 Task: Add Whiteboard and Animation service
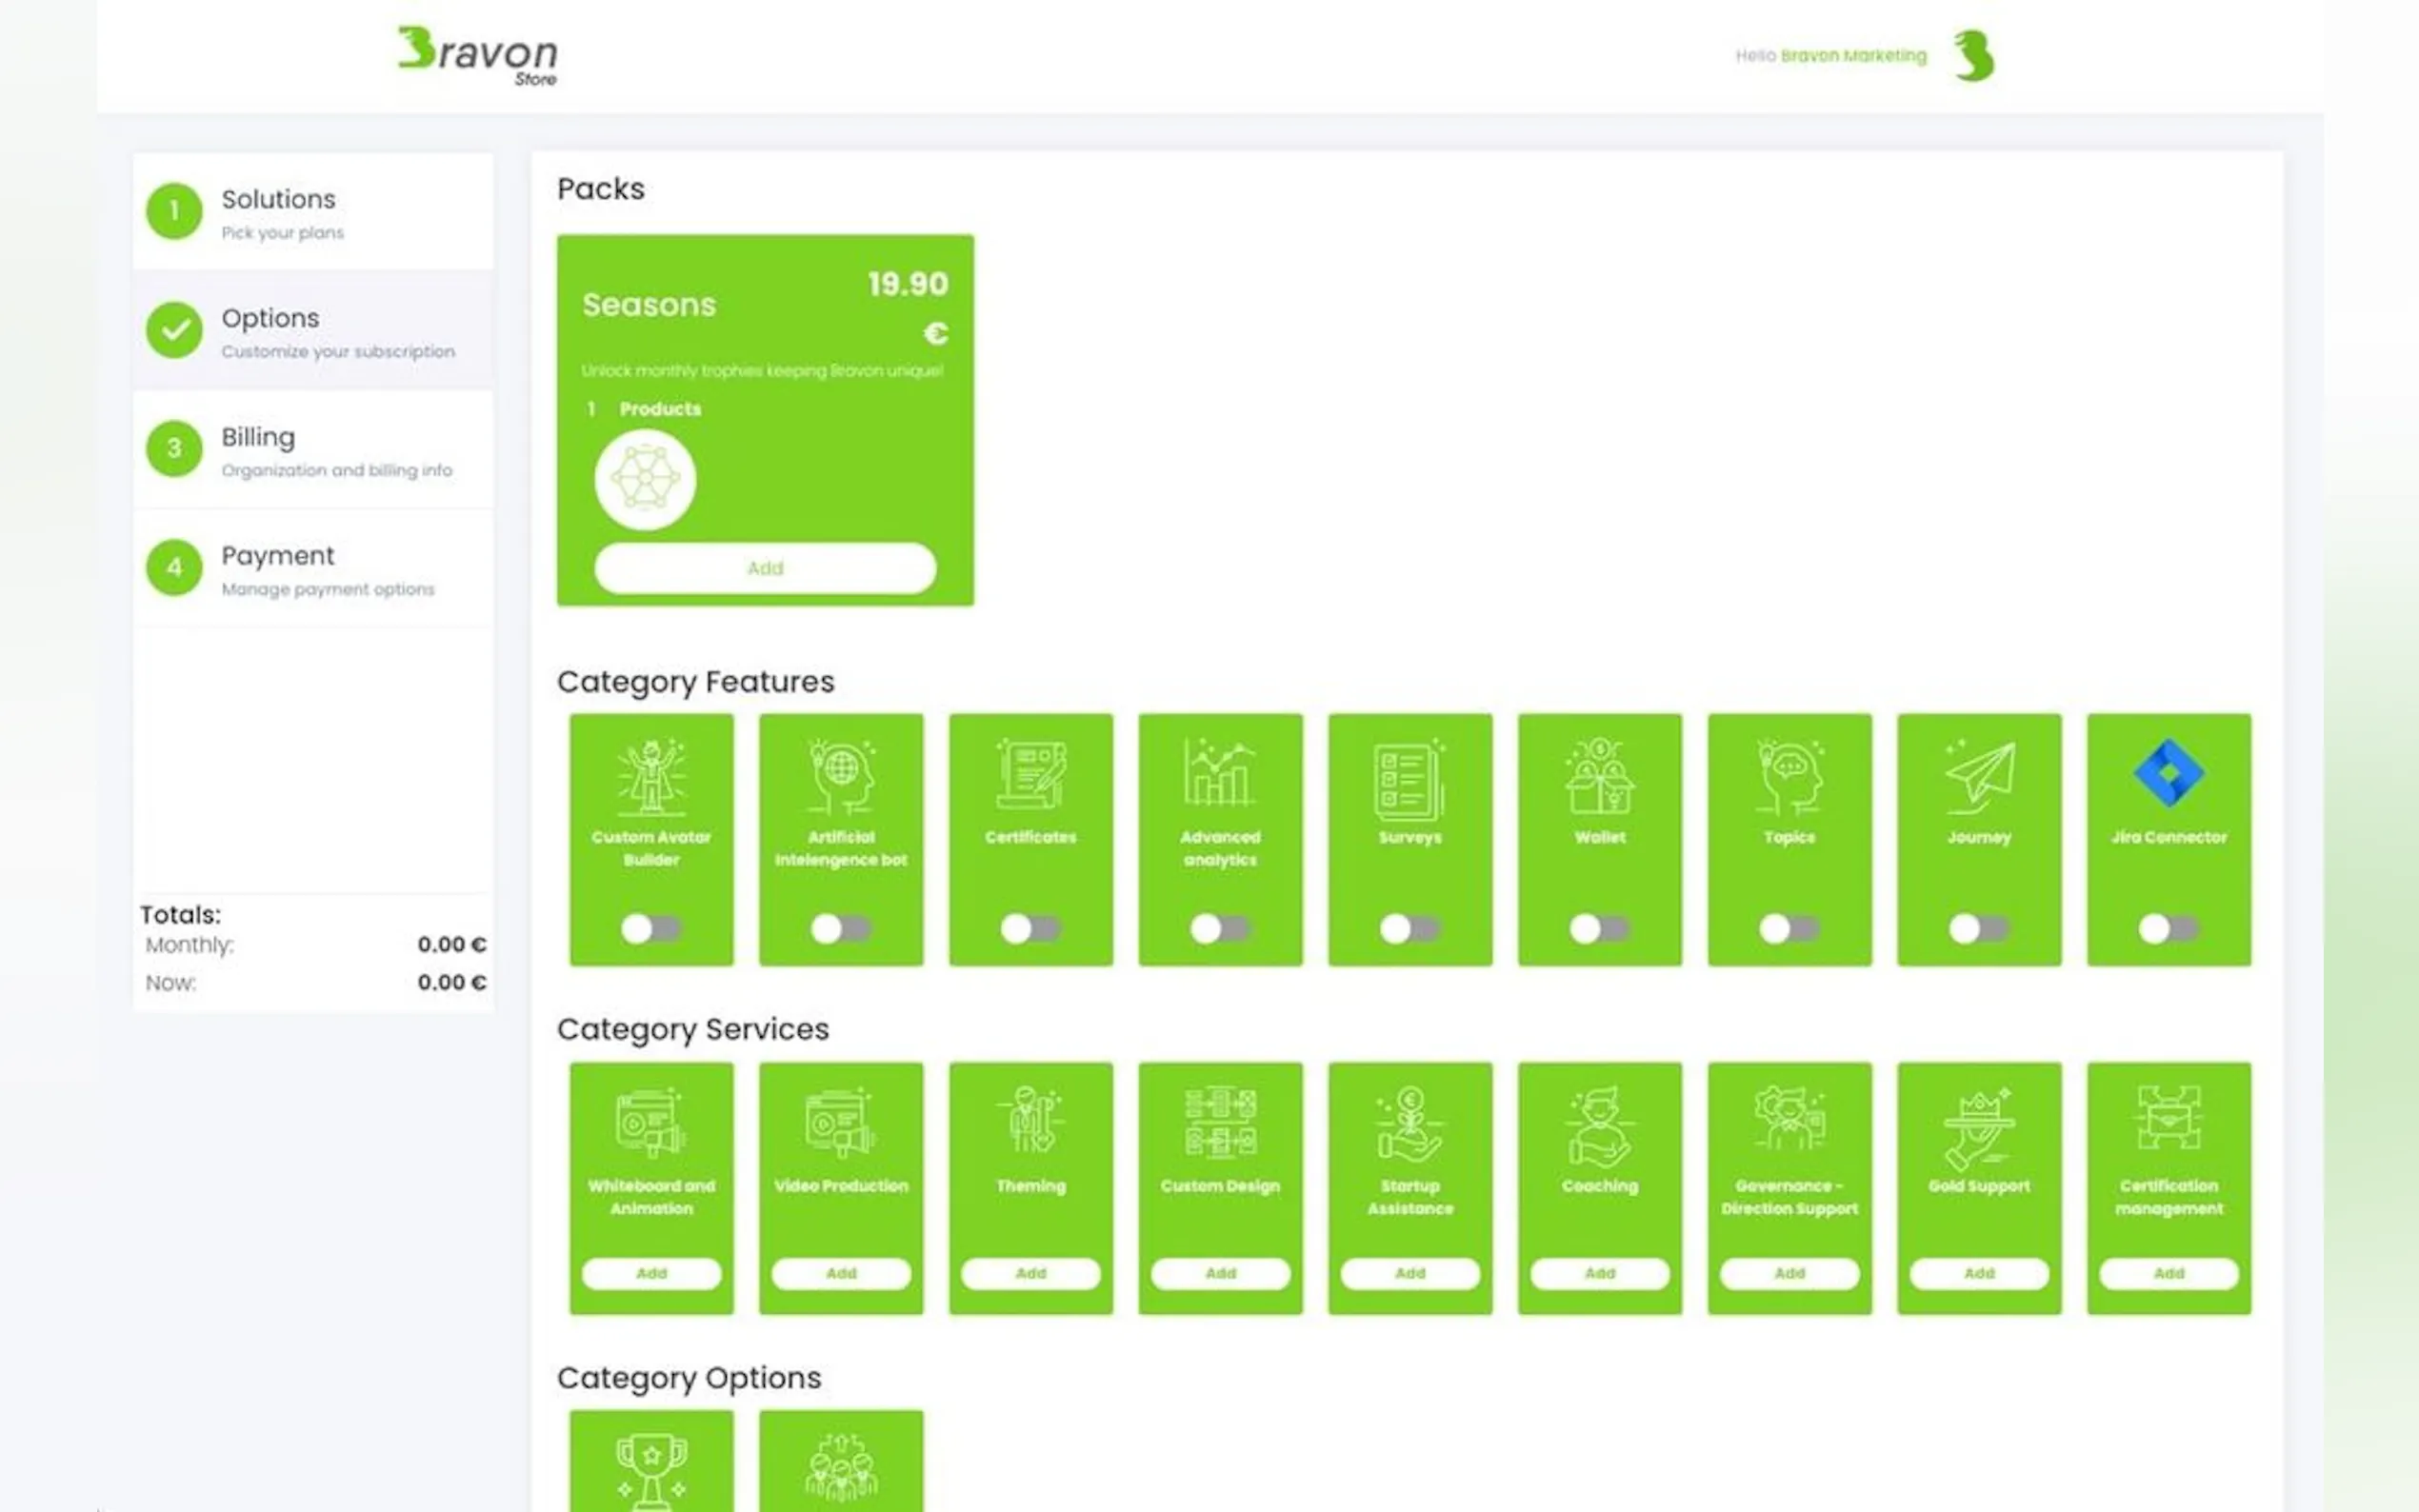click(651, 1273)
